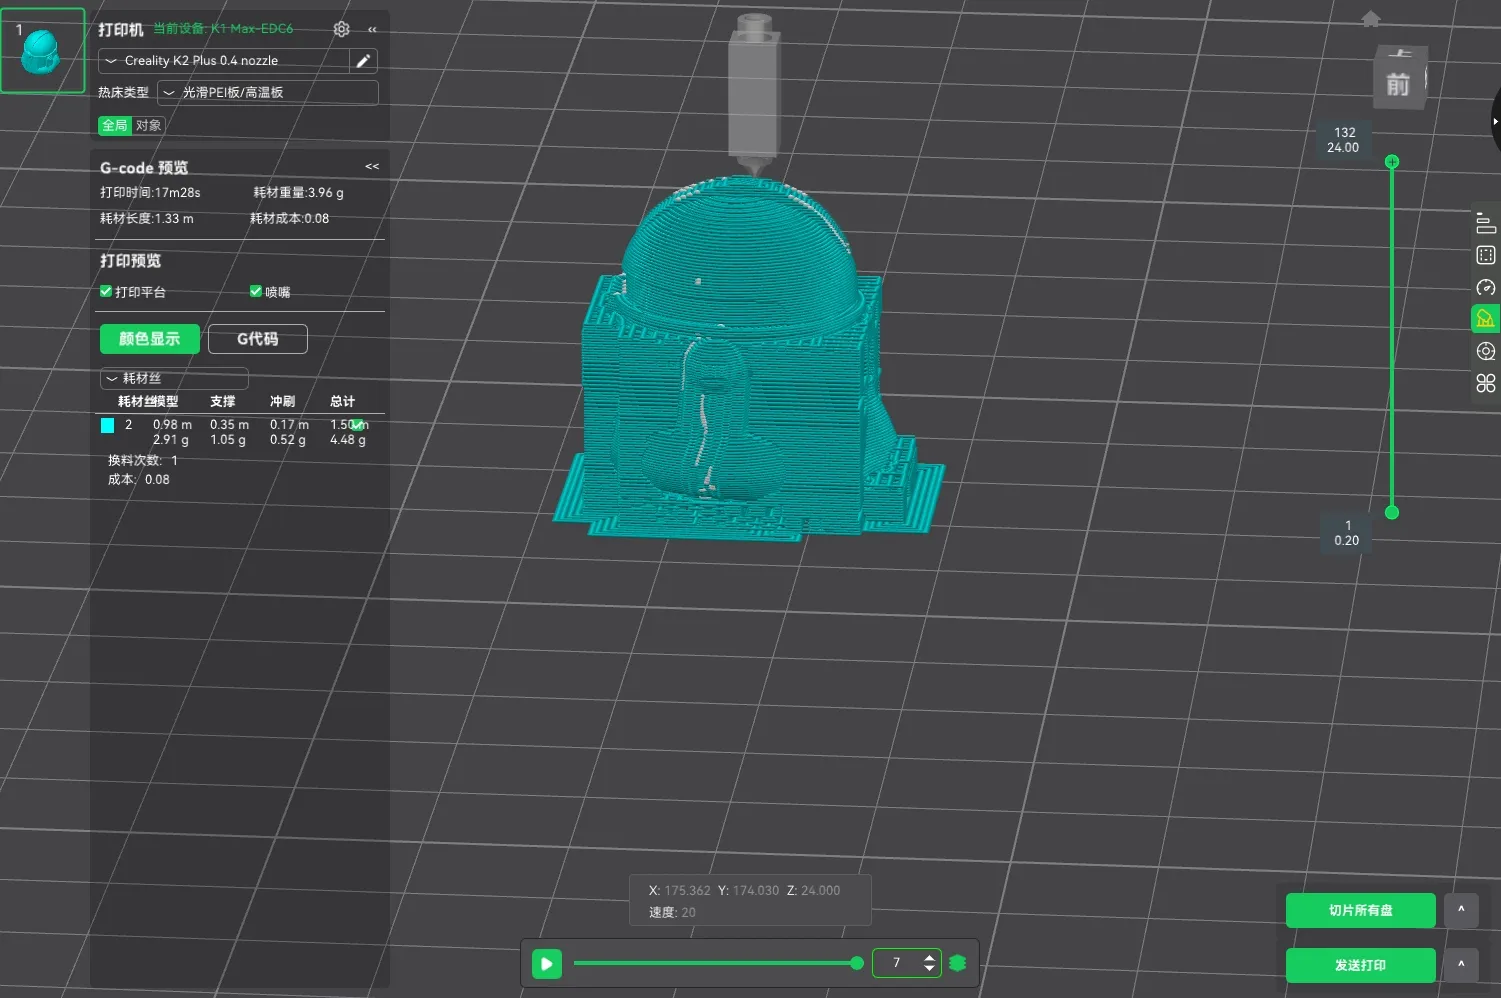This screenshot has width=1501, height=998.
Task: Click the highlighted green preview icon
Action: pyautogui.click(x=1485, y=319)
